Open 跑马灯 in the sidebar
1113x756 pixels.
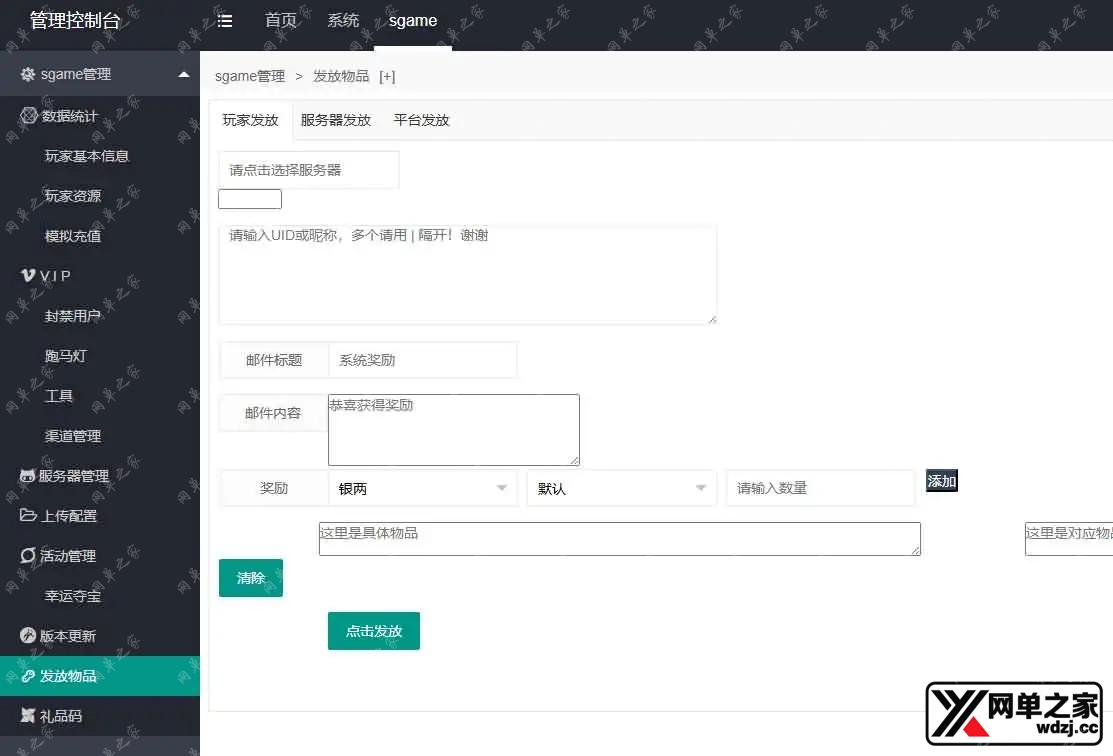pyautogui.click(x=65, y=356)
